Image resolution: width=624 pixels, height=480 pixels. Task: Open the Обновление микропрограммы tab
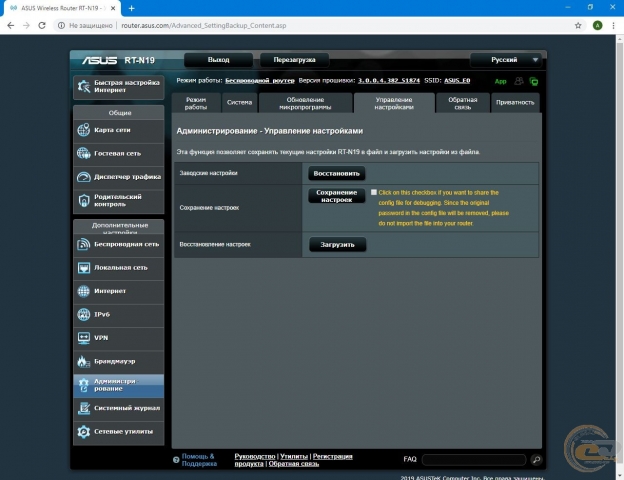pos(305,103)
